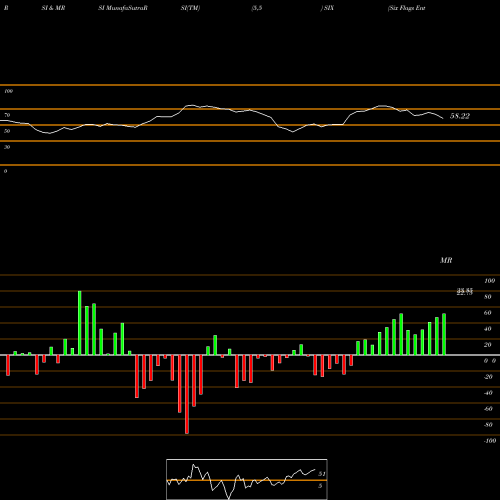
Task: Click the tallest green MR histogram bar
Action: (x=80, y=323)
